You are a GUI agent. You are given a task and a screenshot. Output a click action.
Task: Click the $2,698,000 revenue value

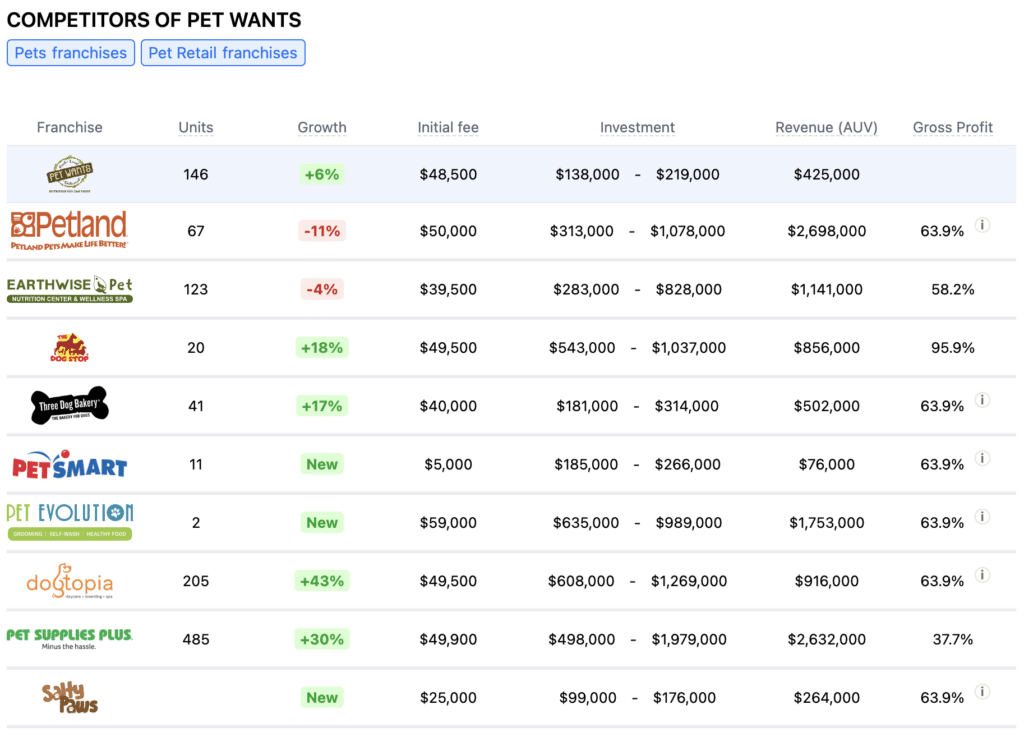826,231
